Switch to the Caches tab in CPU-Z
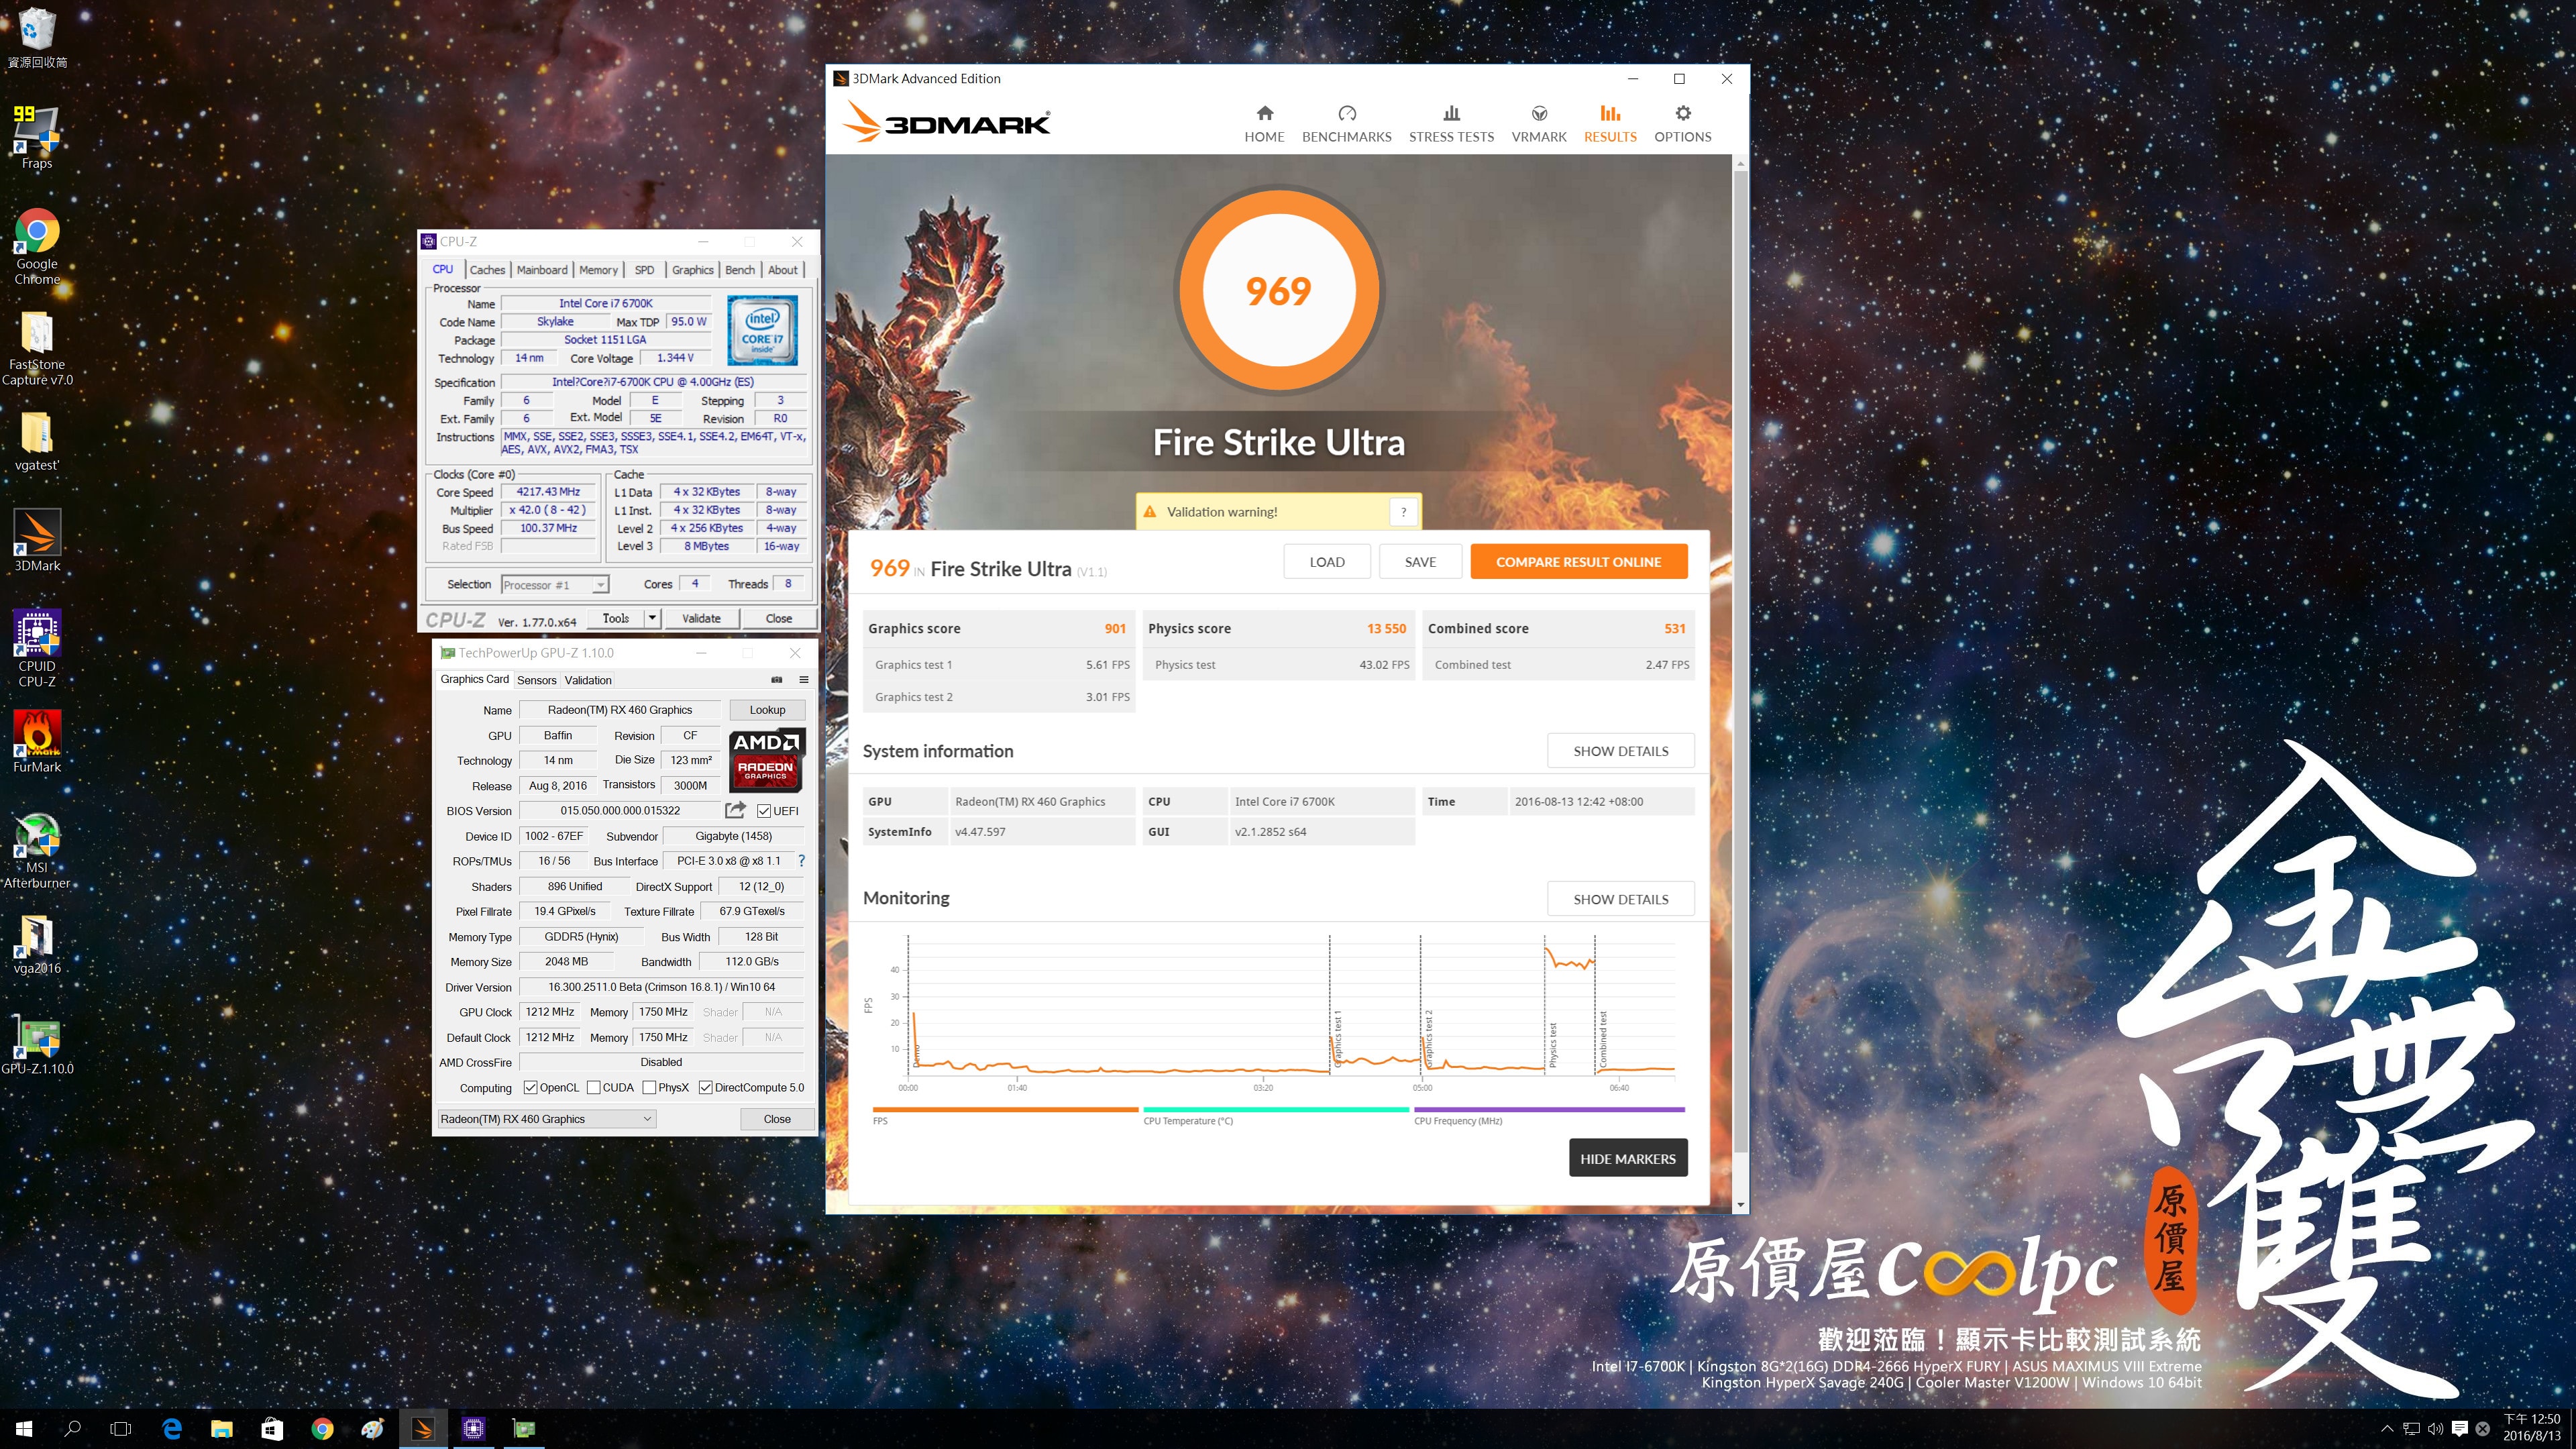Screen dimensions: 2576x1449 (x=487, y=270)
